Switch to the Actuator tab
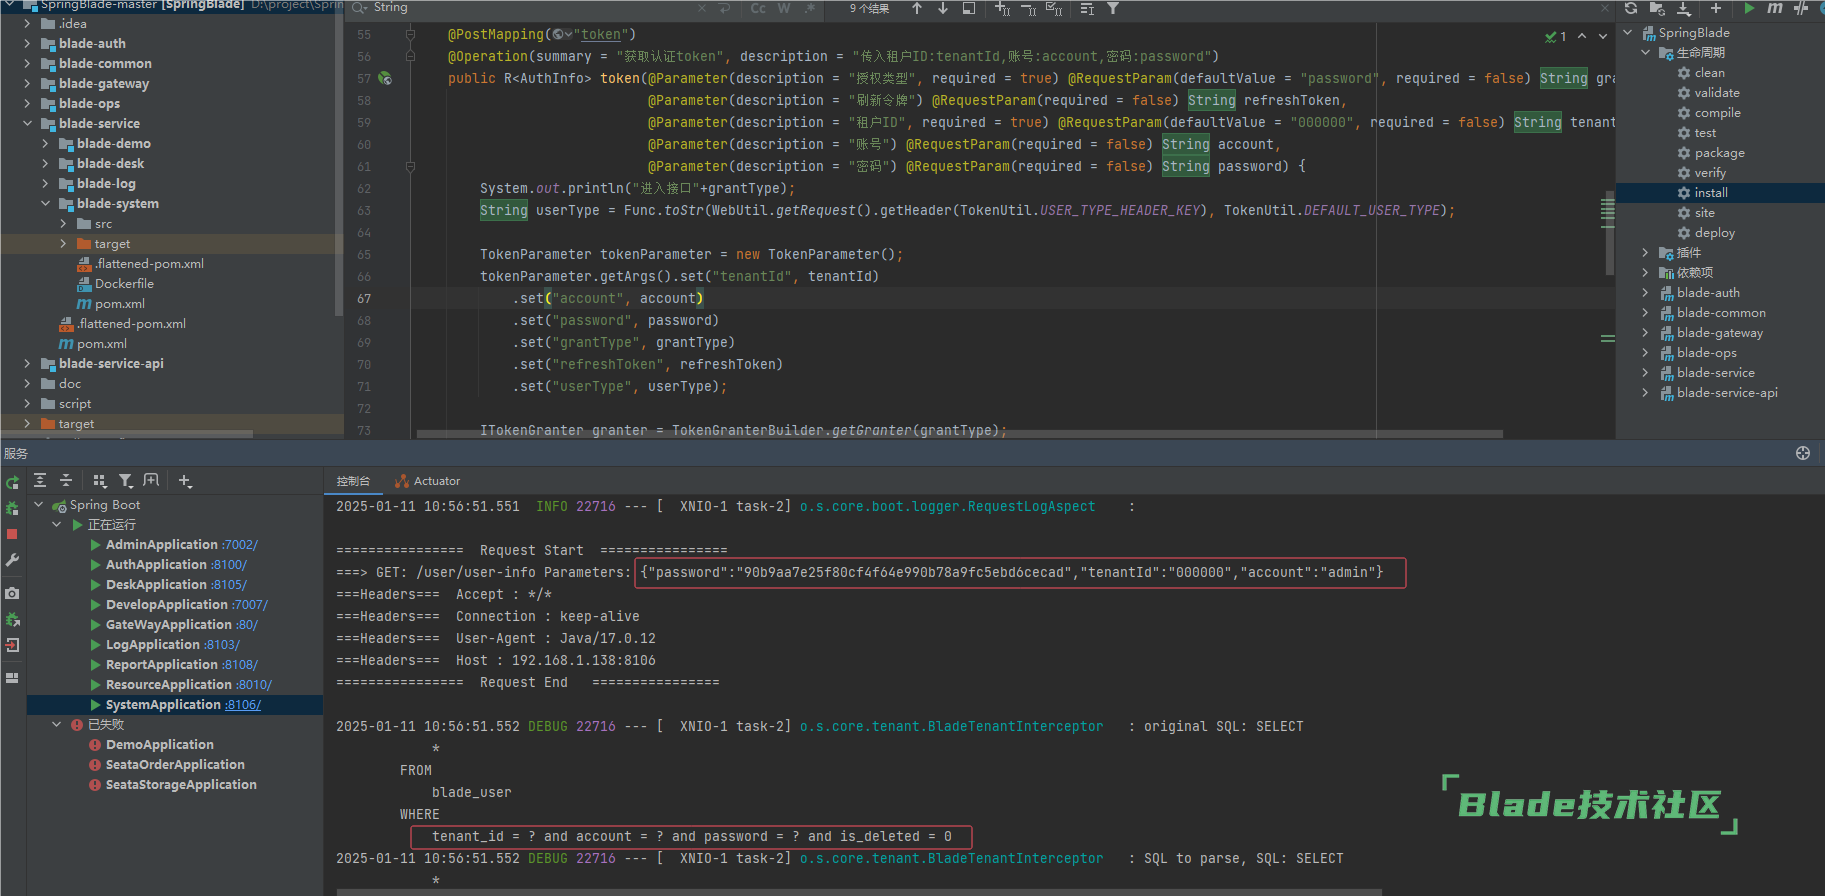1825x896 pixels. tap(428, 481)
